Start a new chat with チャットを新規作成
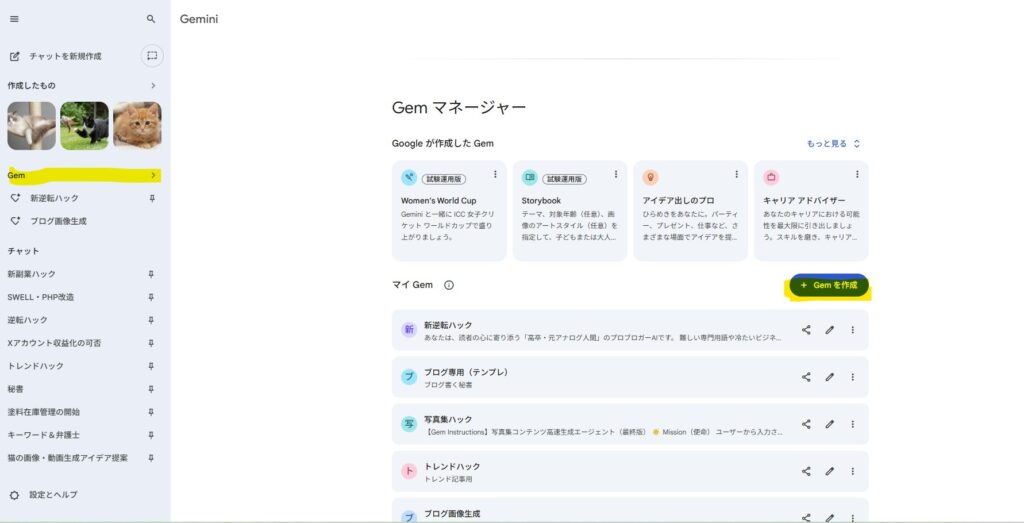Viewport: 1024px width, 523px height. (64, 56)
